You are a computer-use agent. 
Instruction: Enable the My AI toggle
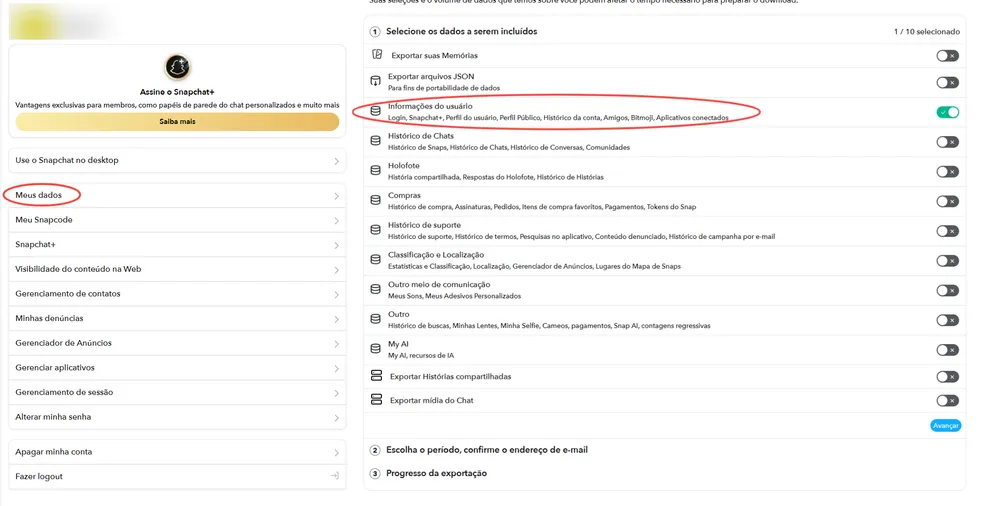point(947,350)
